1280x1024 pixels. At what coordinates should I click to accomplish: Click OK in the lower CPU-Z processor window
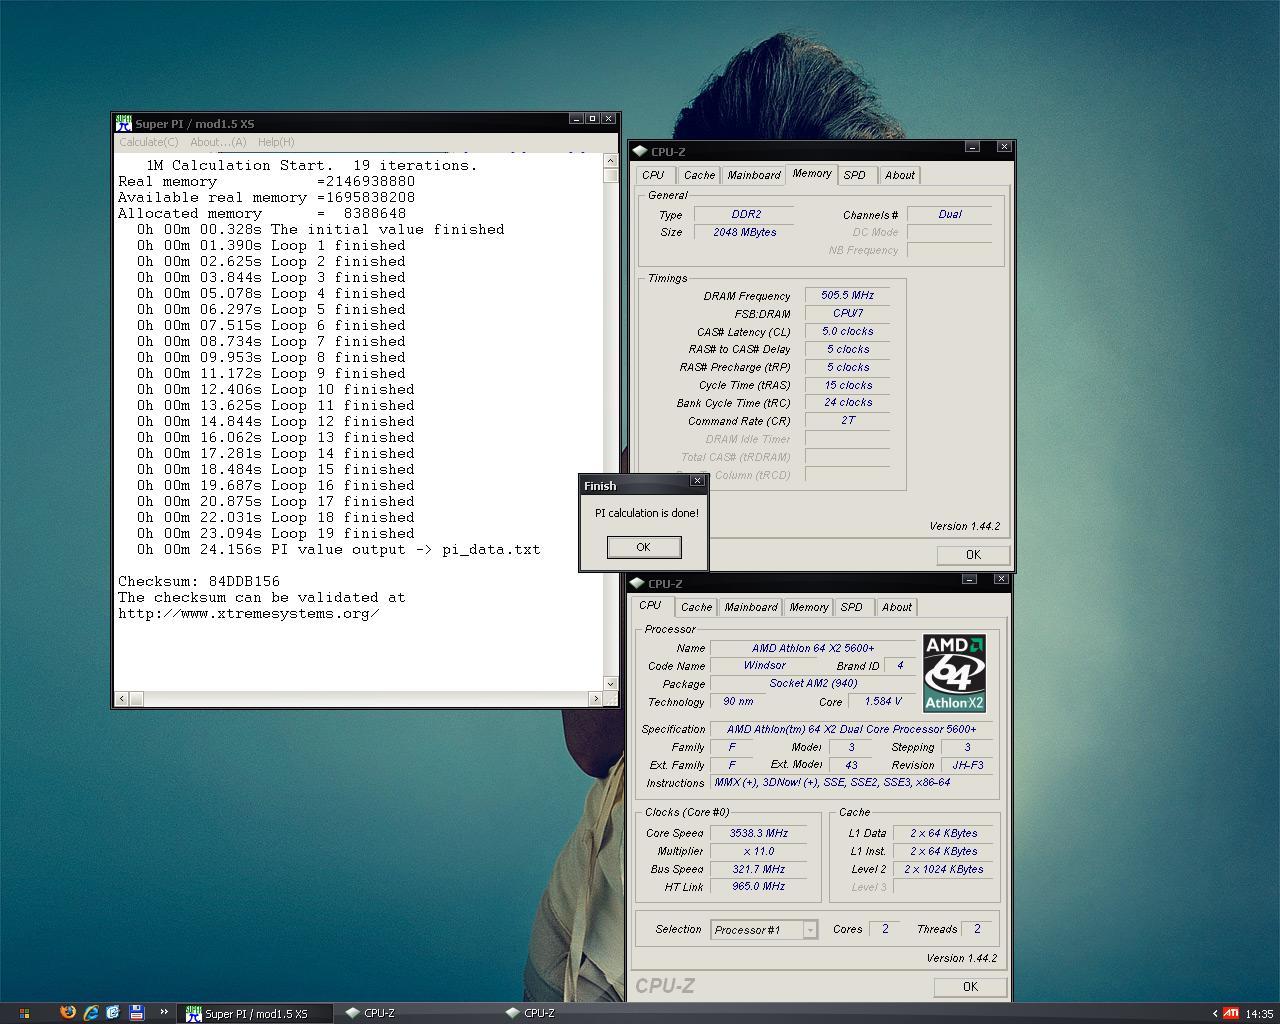pos(969,987)
